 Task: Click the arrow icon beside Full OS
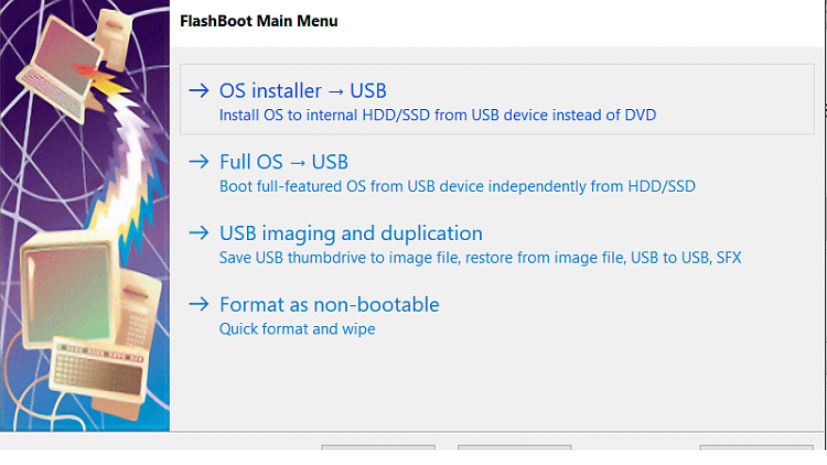pos(199,162)
